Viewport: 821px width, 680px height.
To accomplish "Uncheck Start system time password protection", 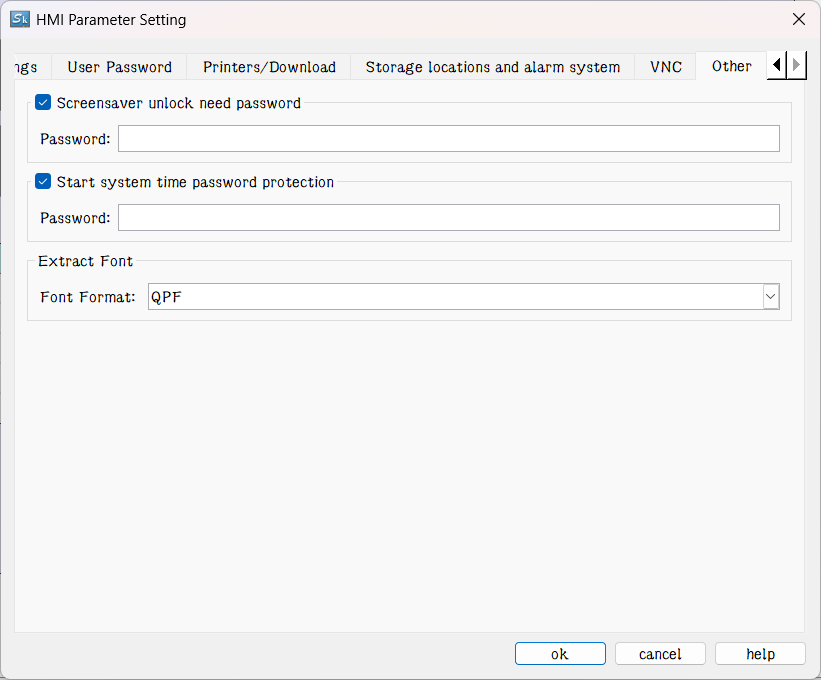I will [x=43, y=182].
